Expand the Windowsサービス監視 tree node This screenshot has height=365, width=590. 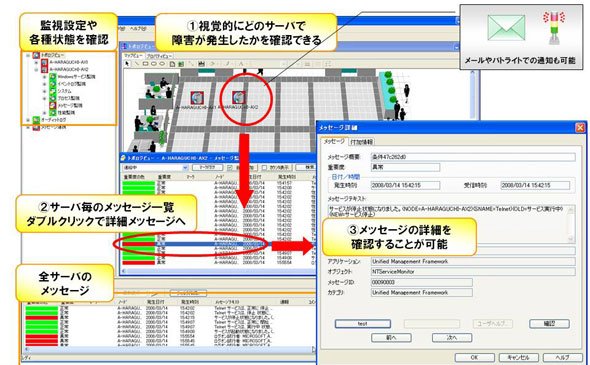pos(44,77)
